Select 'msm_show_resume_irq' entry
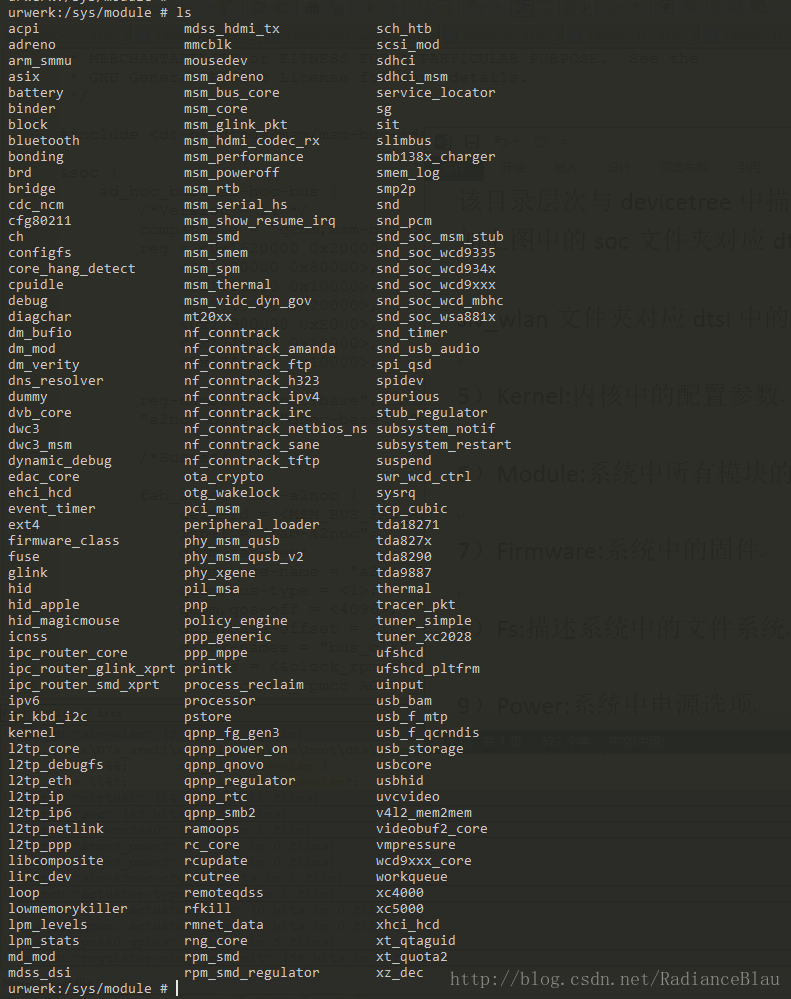The width and height of the screenshot is (791, 999). click(x=260, y=220)
